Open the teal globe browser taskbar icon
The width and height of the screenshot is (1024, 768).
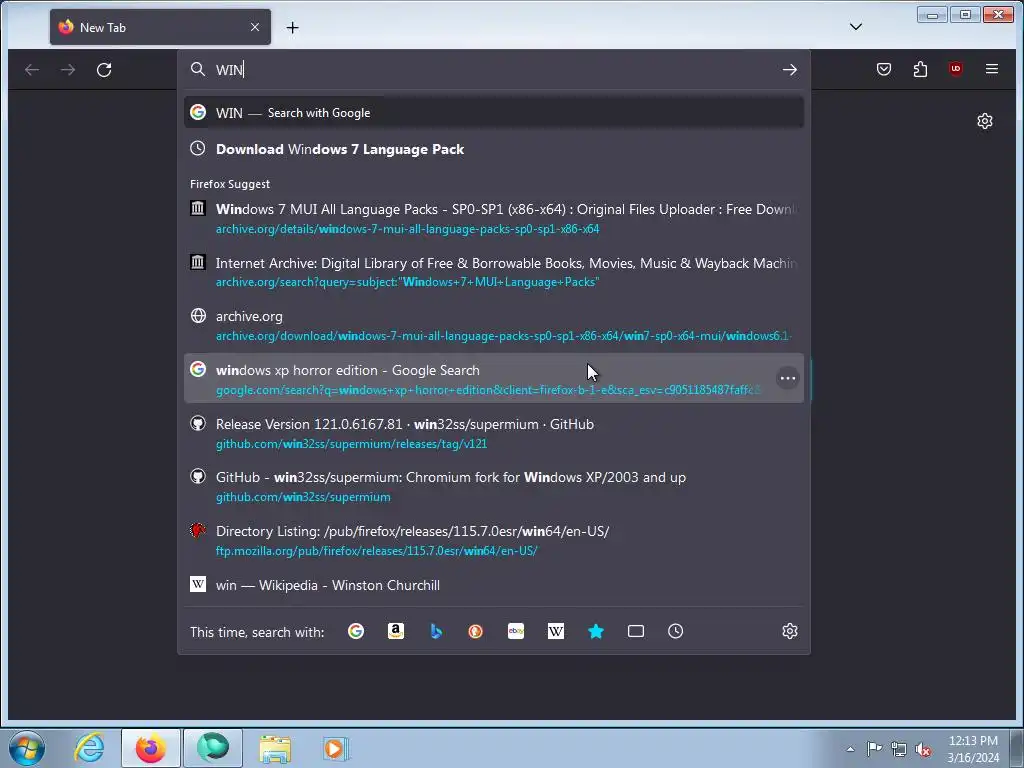coord(213,748)
